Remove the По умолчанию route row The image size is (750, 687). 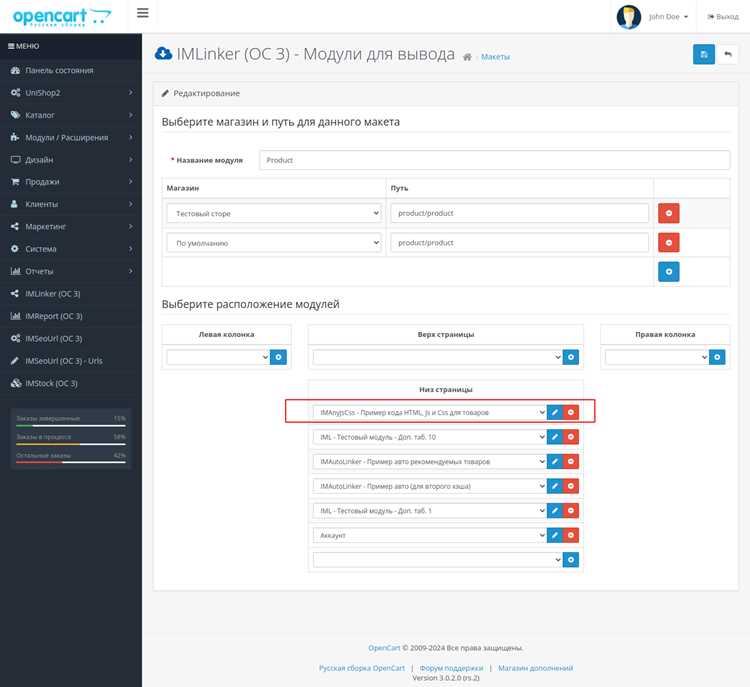668,243
